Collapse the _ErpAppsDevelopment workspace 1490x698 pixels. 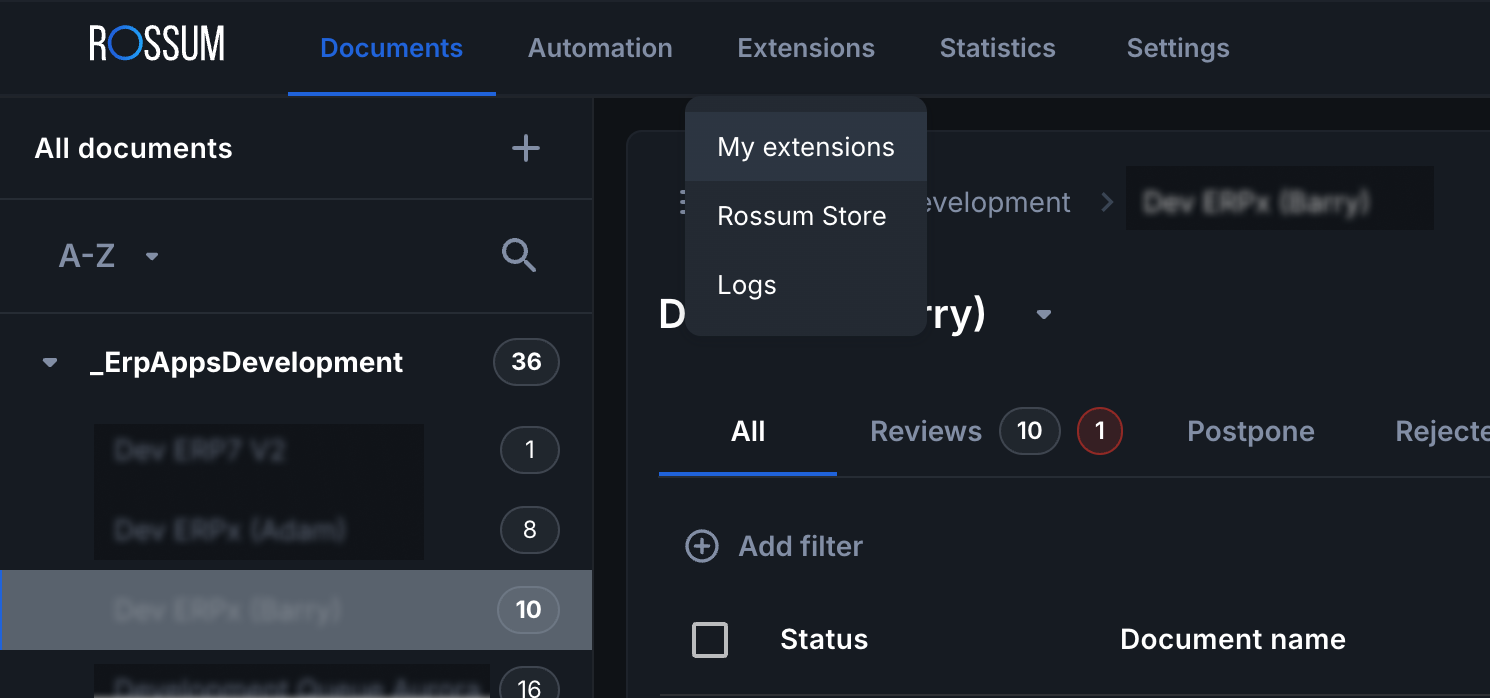click(x=50, y=363)
